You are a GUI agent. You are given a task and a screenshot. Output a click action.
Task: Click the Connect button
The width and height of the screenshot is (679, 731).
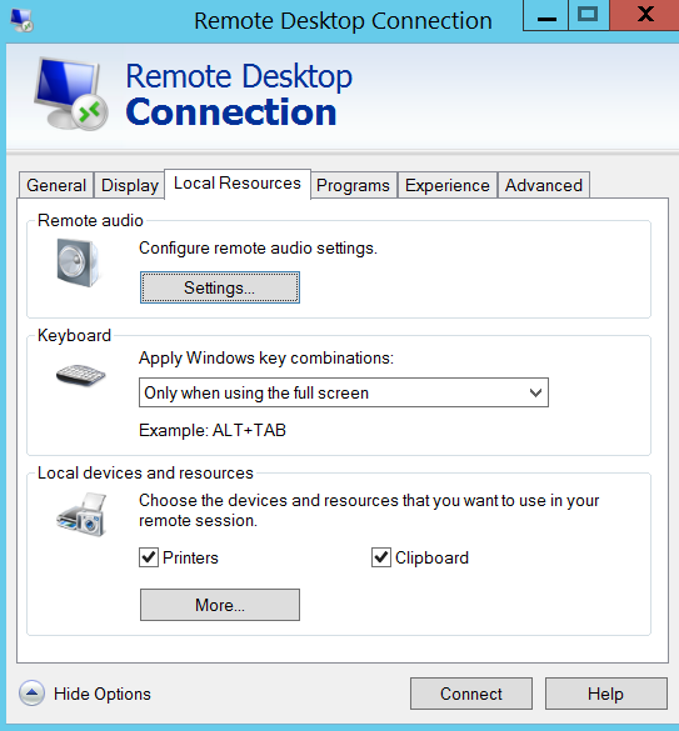[471, 694]
